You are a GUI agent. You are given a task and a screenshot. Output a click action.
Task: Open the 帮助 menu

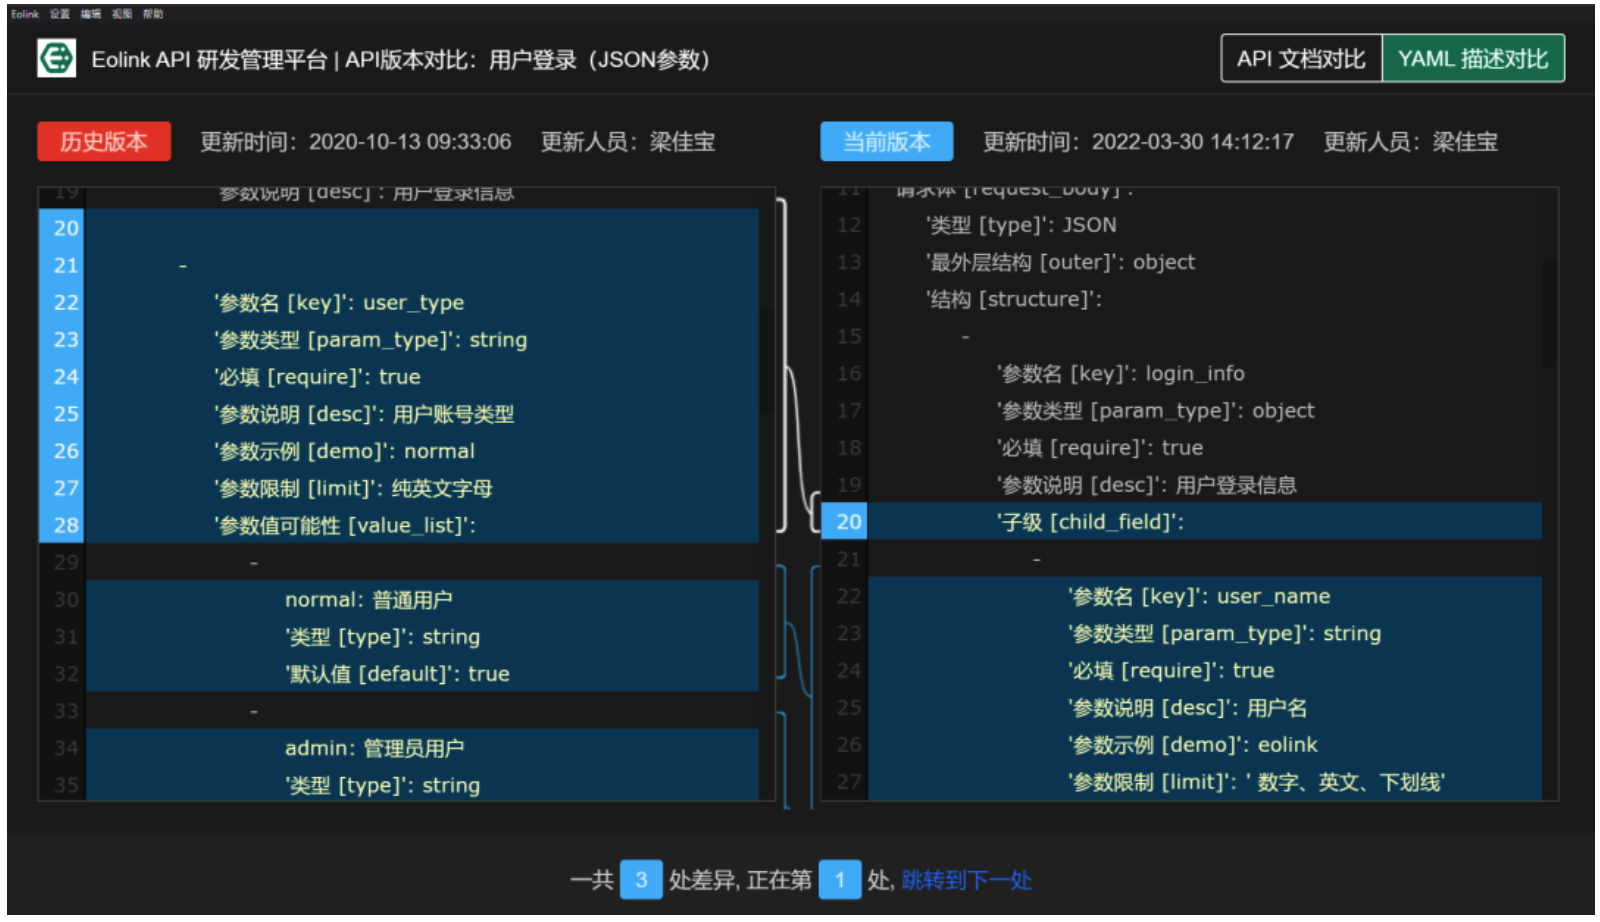pos(152,14)
